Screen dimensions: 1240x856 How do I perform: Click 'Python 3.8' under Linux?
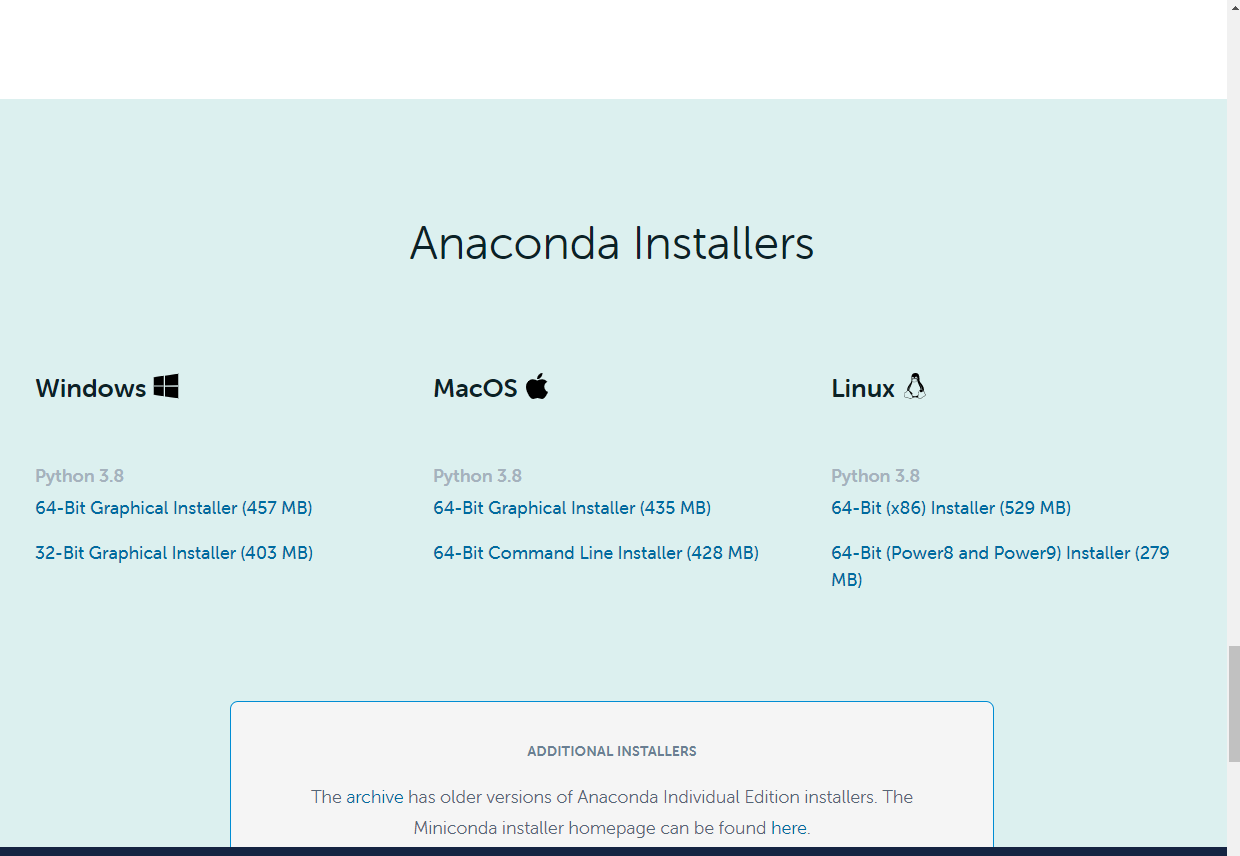point(876,476)
